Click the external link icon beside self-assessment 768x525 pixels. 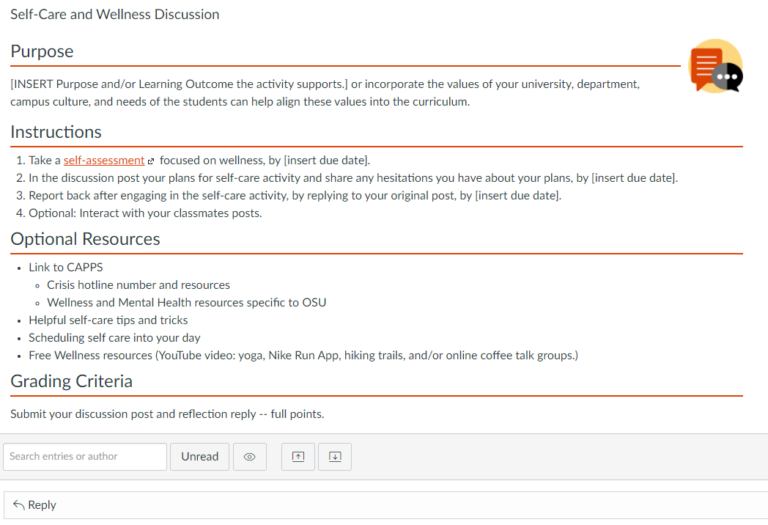151,161
